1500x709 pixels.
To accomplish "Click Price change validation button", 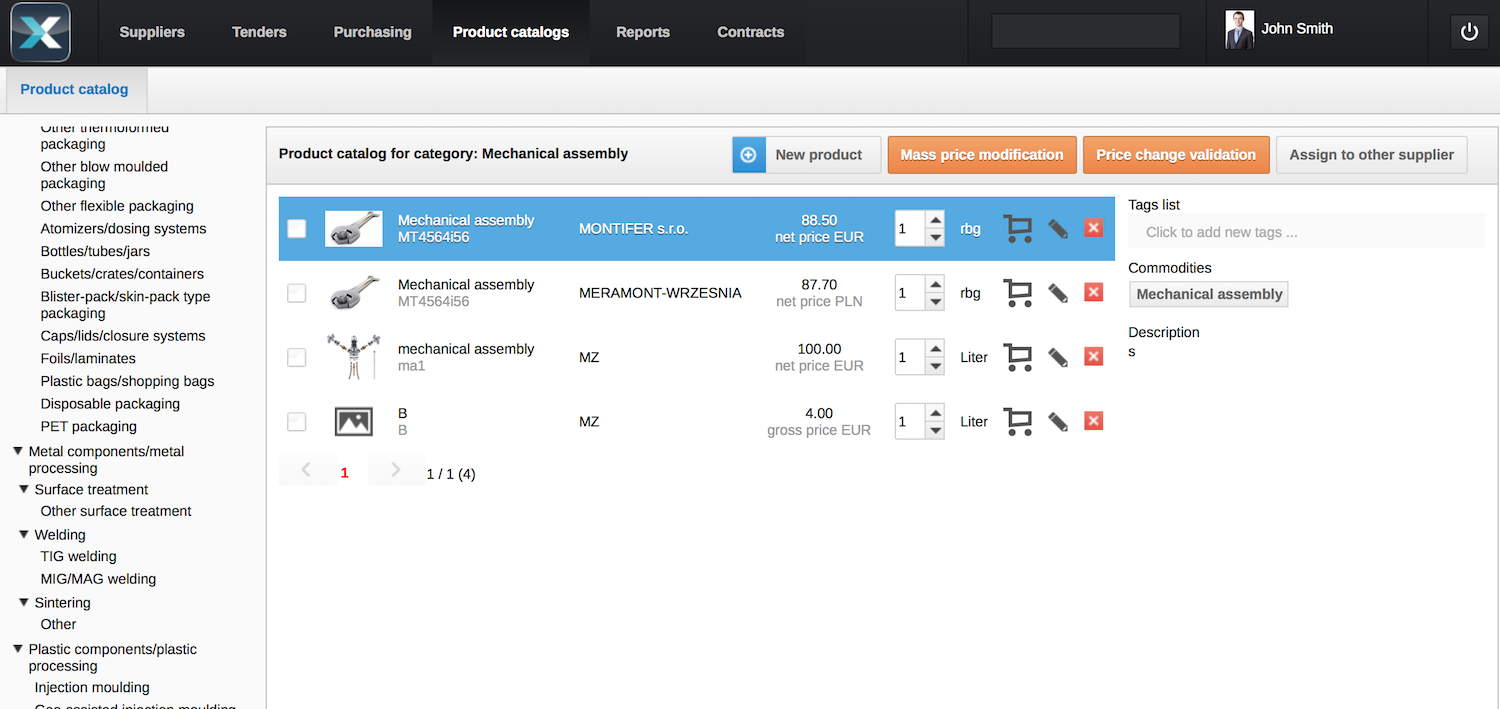I will [x=1176, y=155].
